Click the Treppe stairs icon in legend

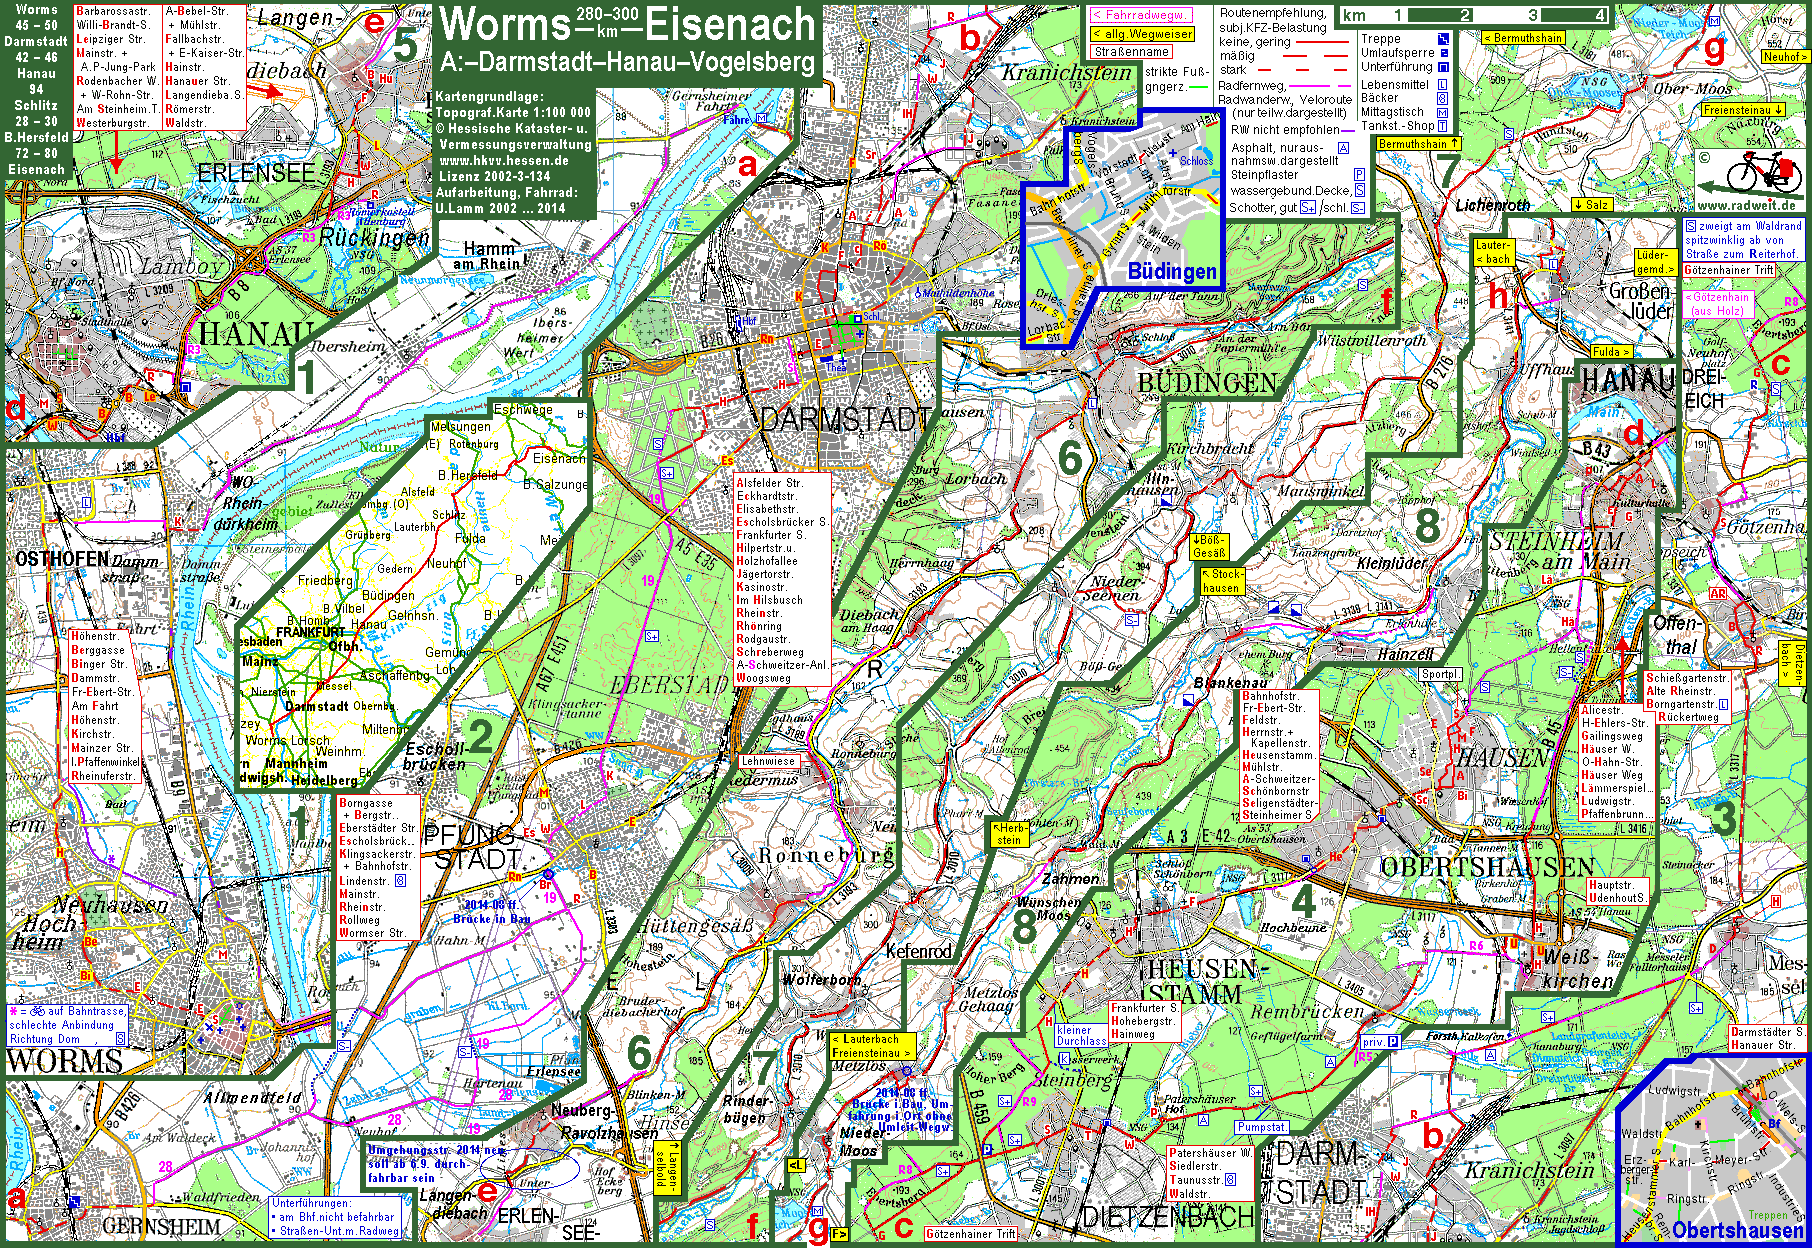(1443, 39)
